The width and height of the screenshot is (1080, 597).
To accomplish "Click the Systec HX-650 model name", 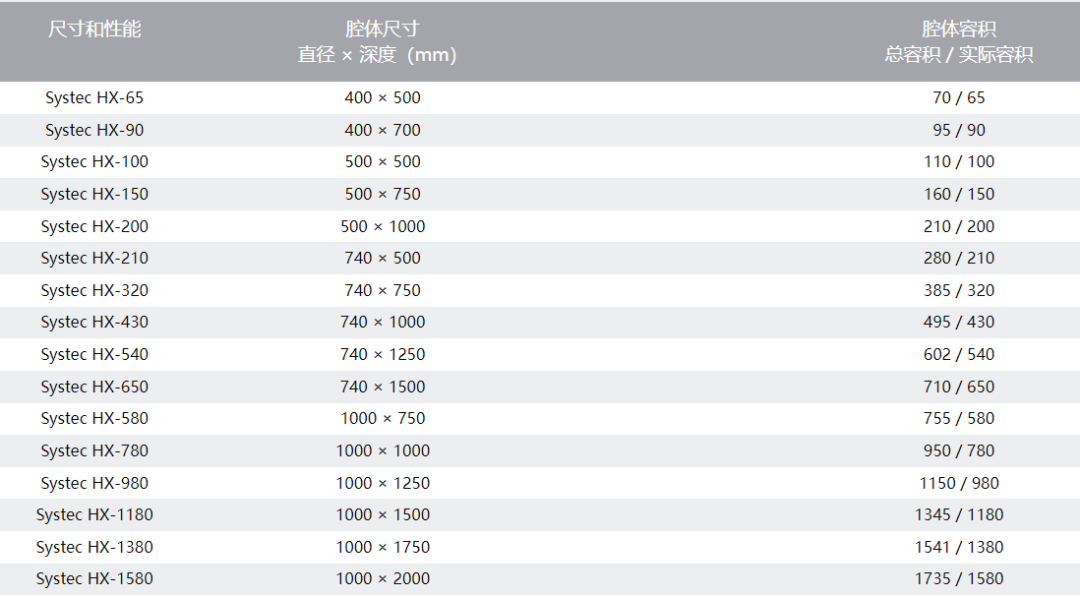I will [x=95, y=387].
